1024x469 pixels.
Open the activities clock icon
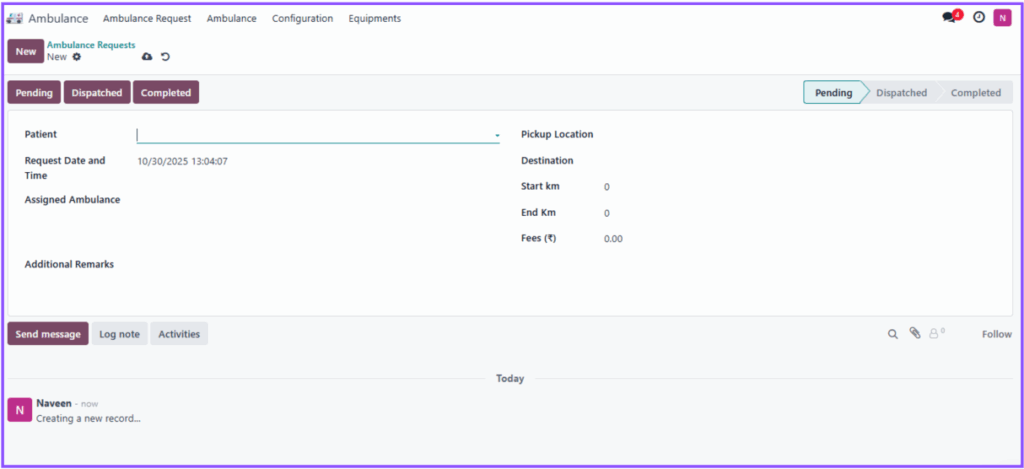pyautogui.click(x=979, y=18)
